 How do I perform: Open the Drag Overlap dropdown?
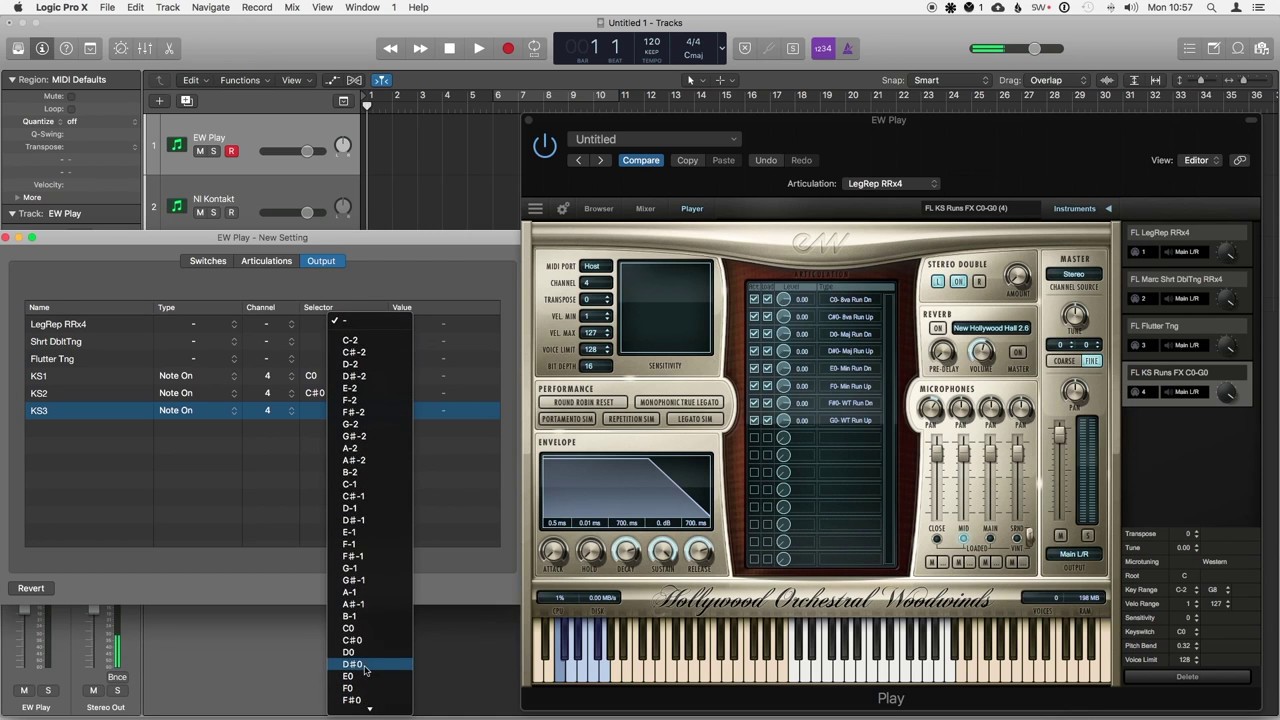[1058, 80]
